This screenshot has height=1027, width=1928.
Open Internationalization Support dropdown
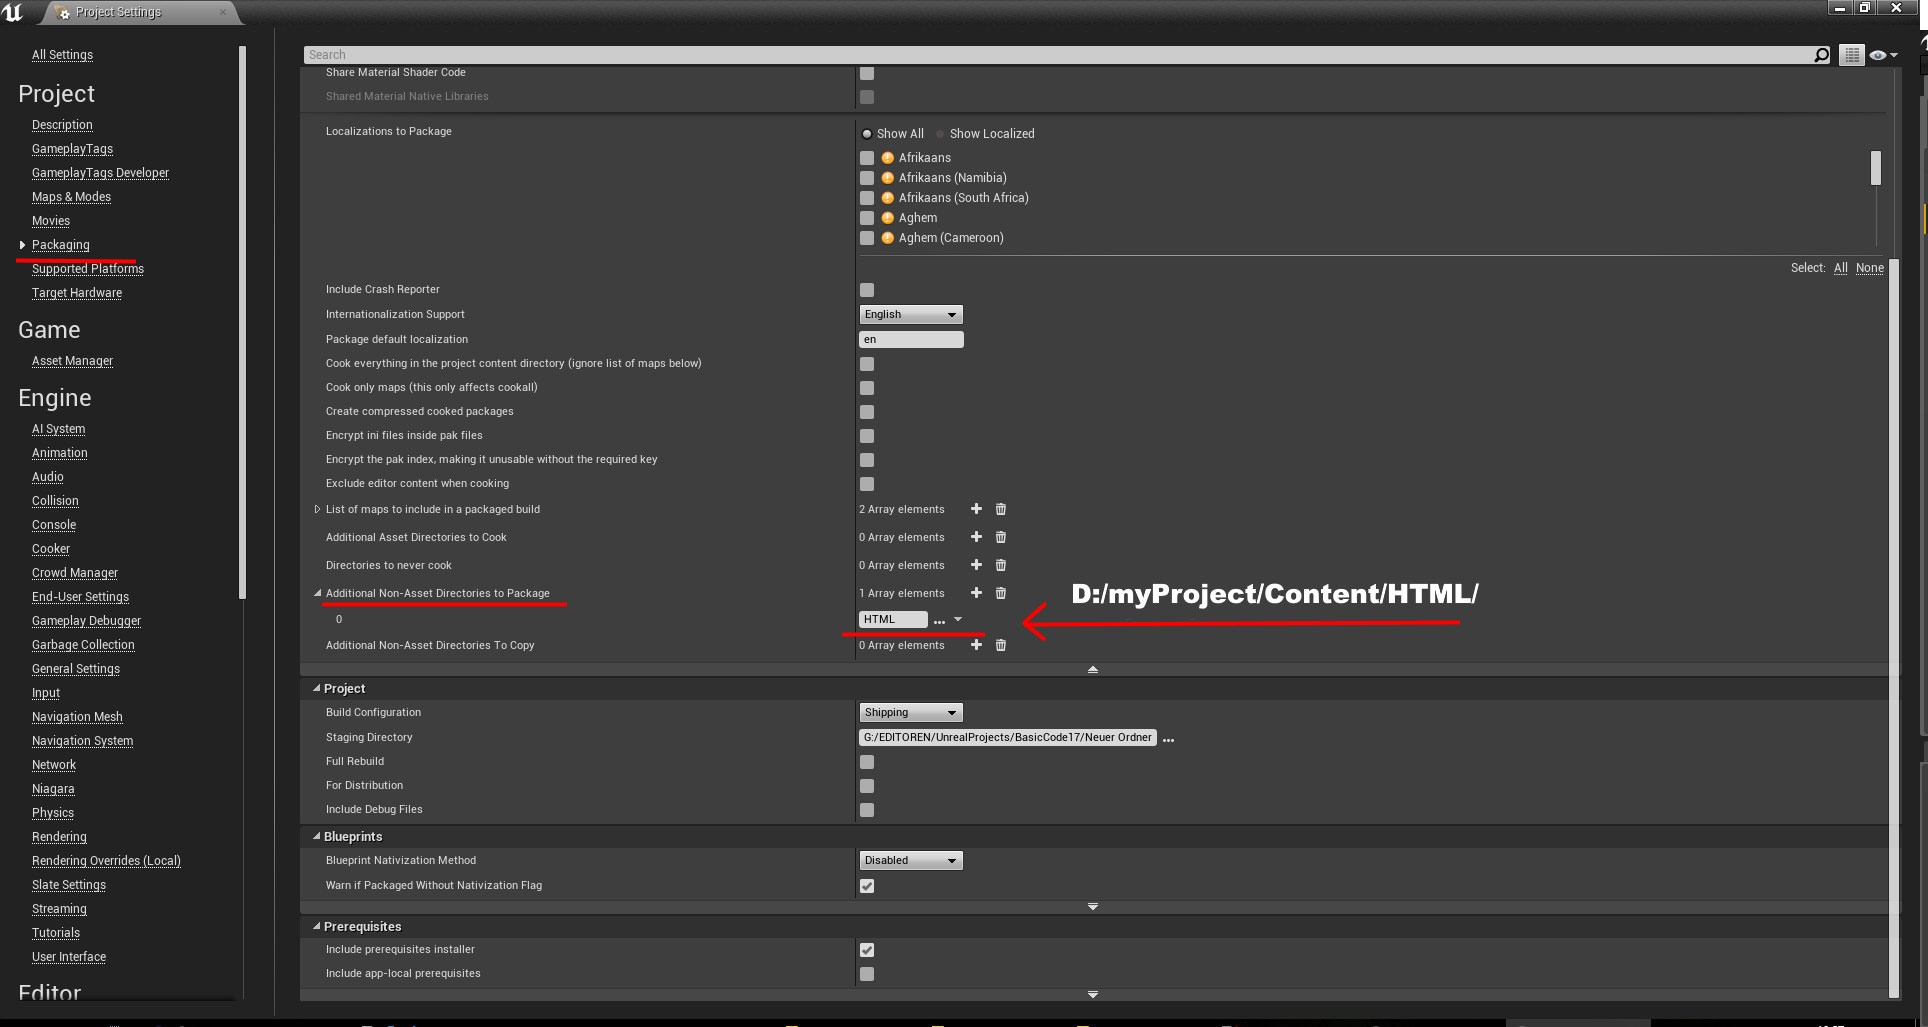(911, 314)
